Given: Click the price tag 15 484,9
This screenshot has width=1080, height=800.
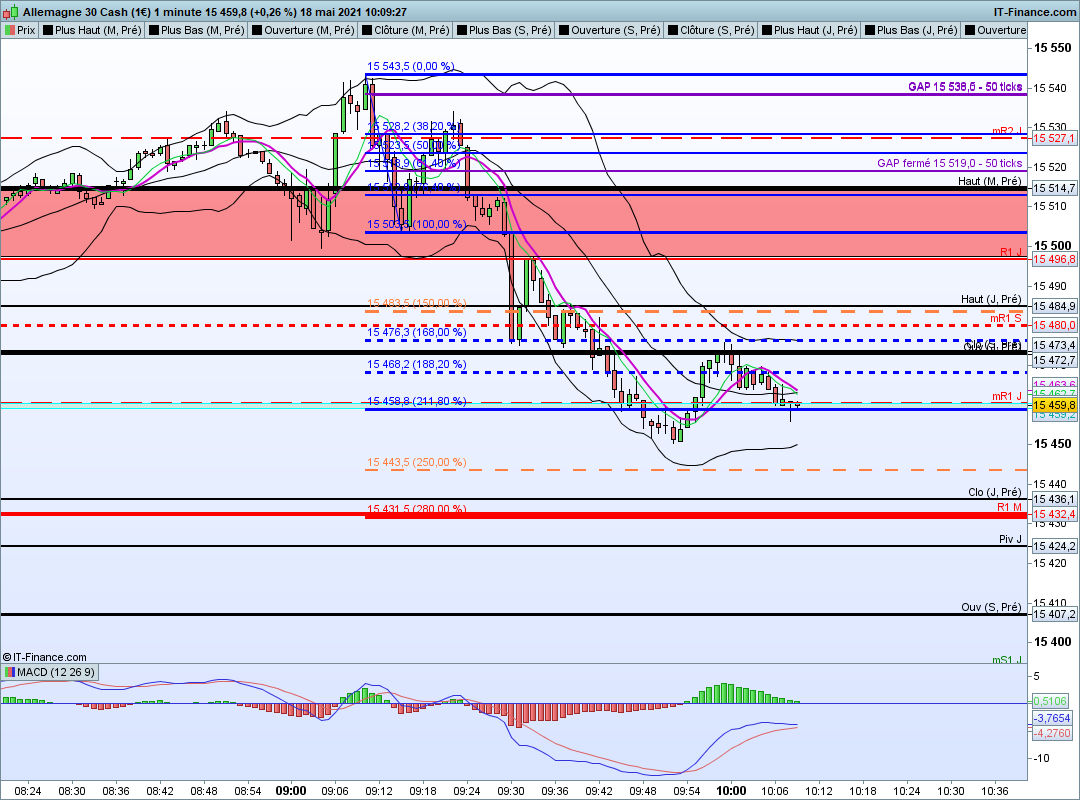Looking at the screenshot, I should (x=1054, y=306).
